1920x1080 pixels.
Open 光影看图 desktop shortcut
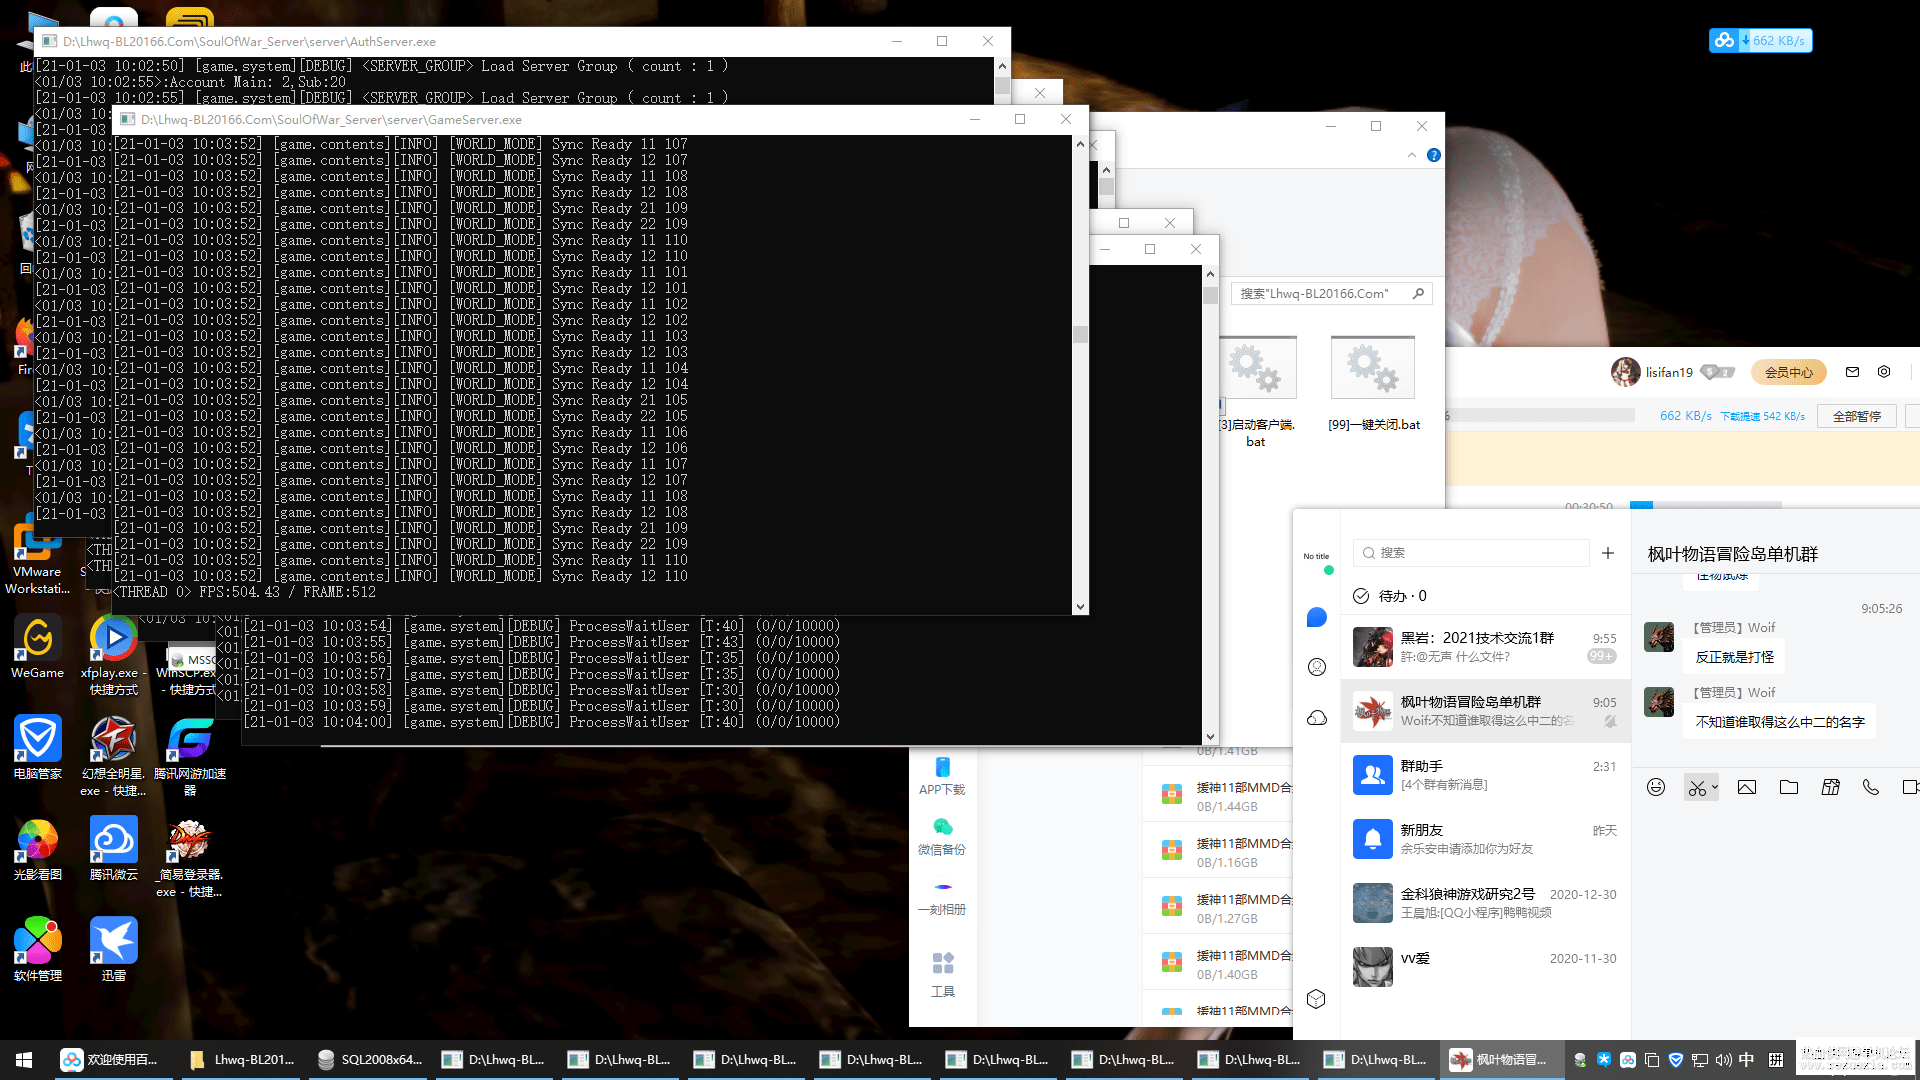point(38,848)
